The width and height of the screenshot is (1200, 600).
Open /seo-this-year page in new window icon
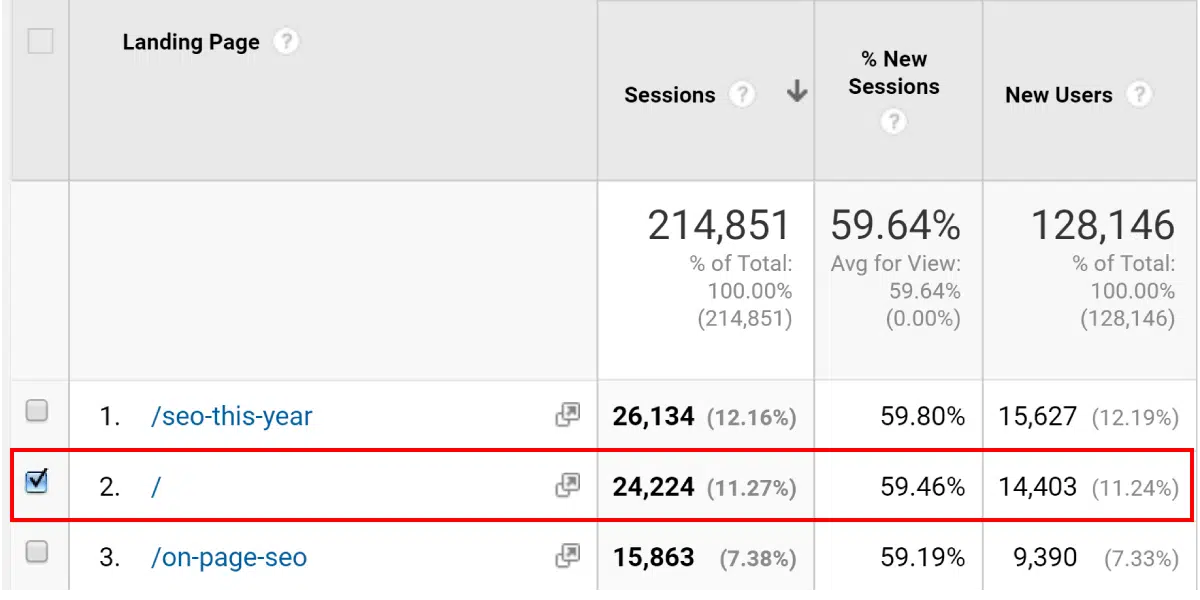[567, 415]
